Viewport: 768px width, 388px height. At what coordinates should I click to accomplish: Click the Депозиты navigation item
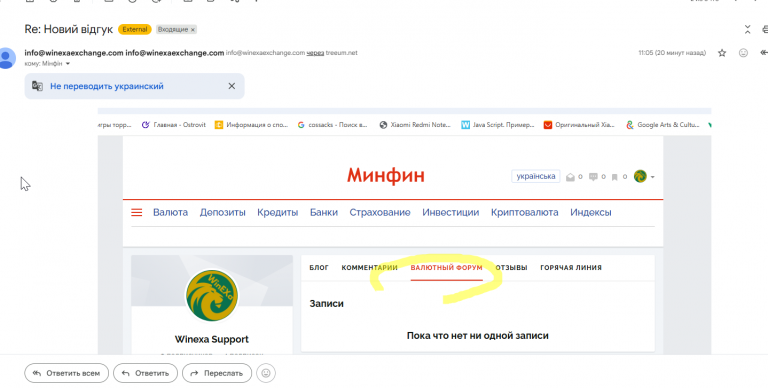click(222, 213)
